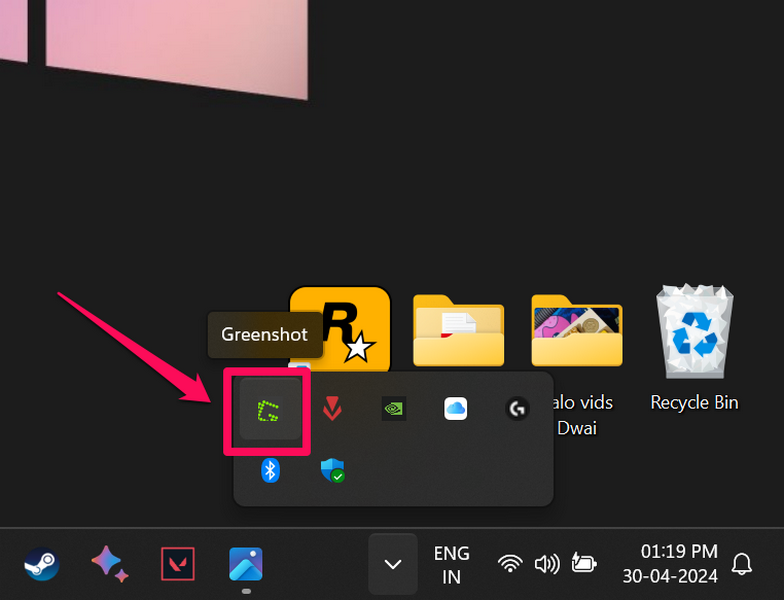The image size is (784, 600).
Task: Open the red Riot Vanguard tray icon
Action: click(x=332, y=409)
